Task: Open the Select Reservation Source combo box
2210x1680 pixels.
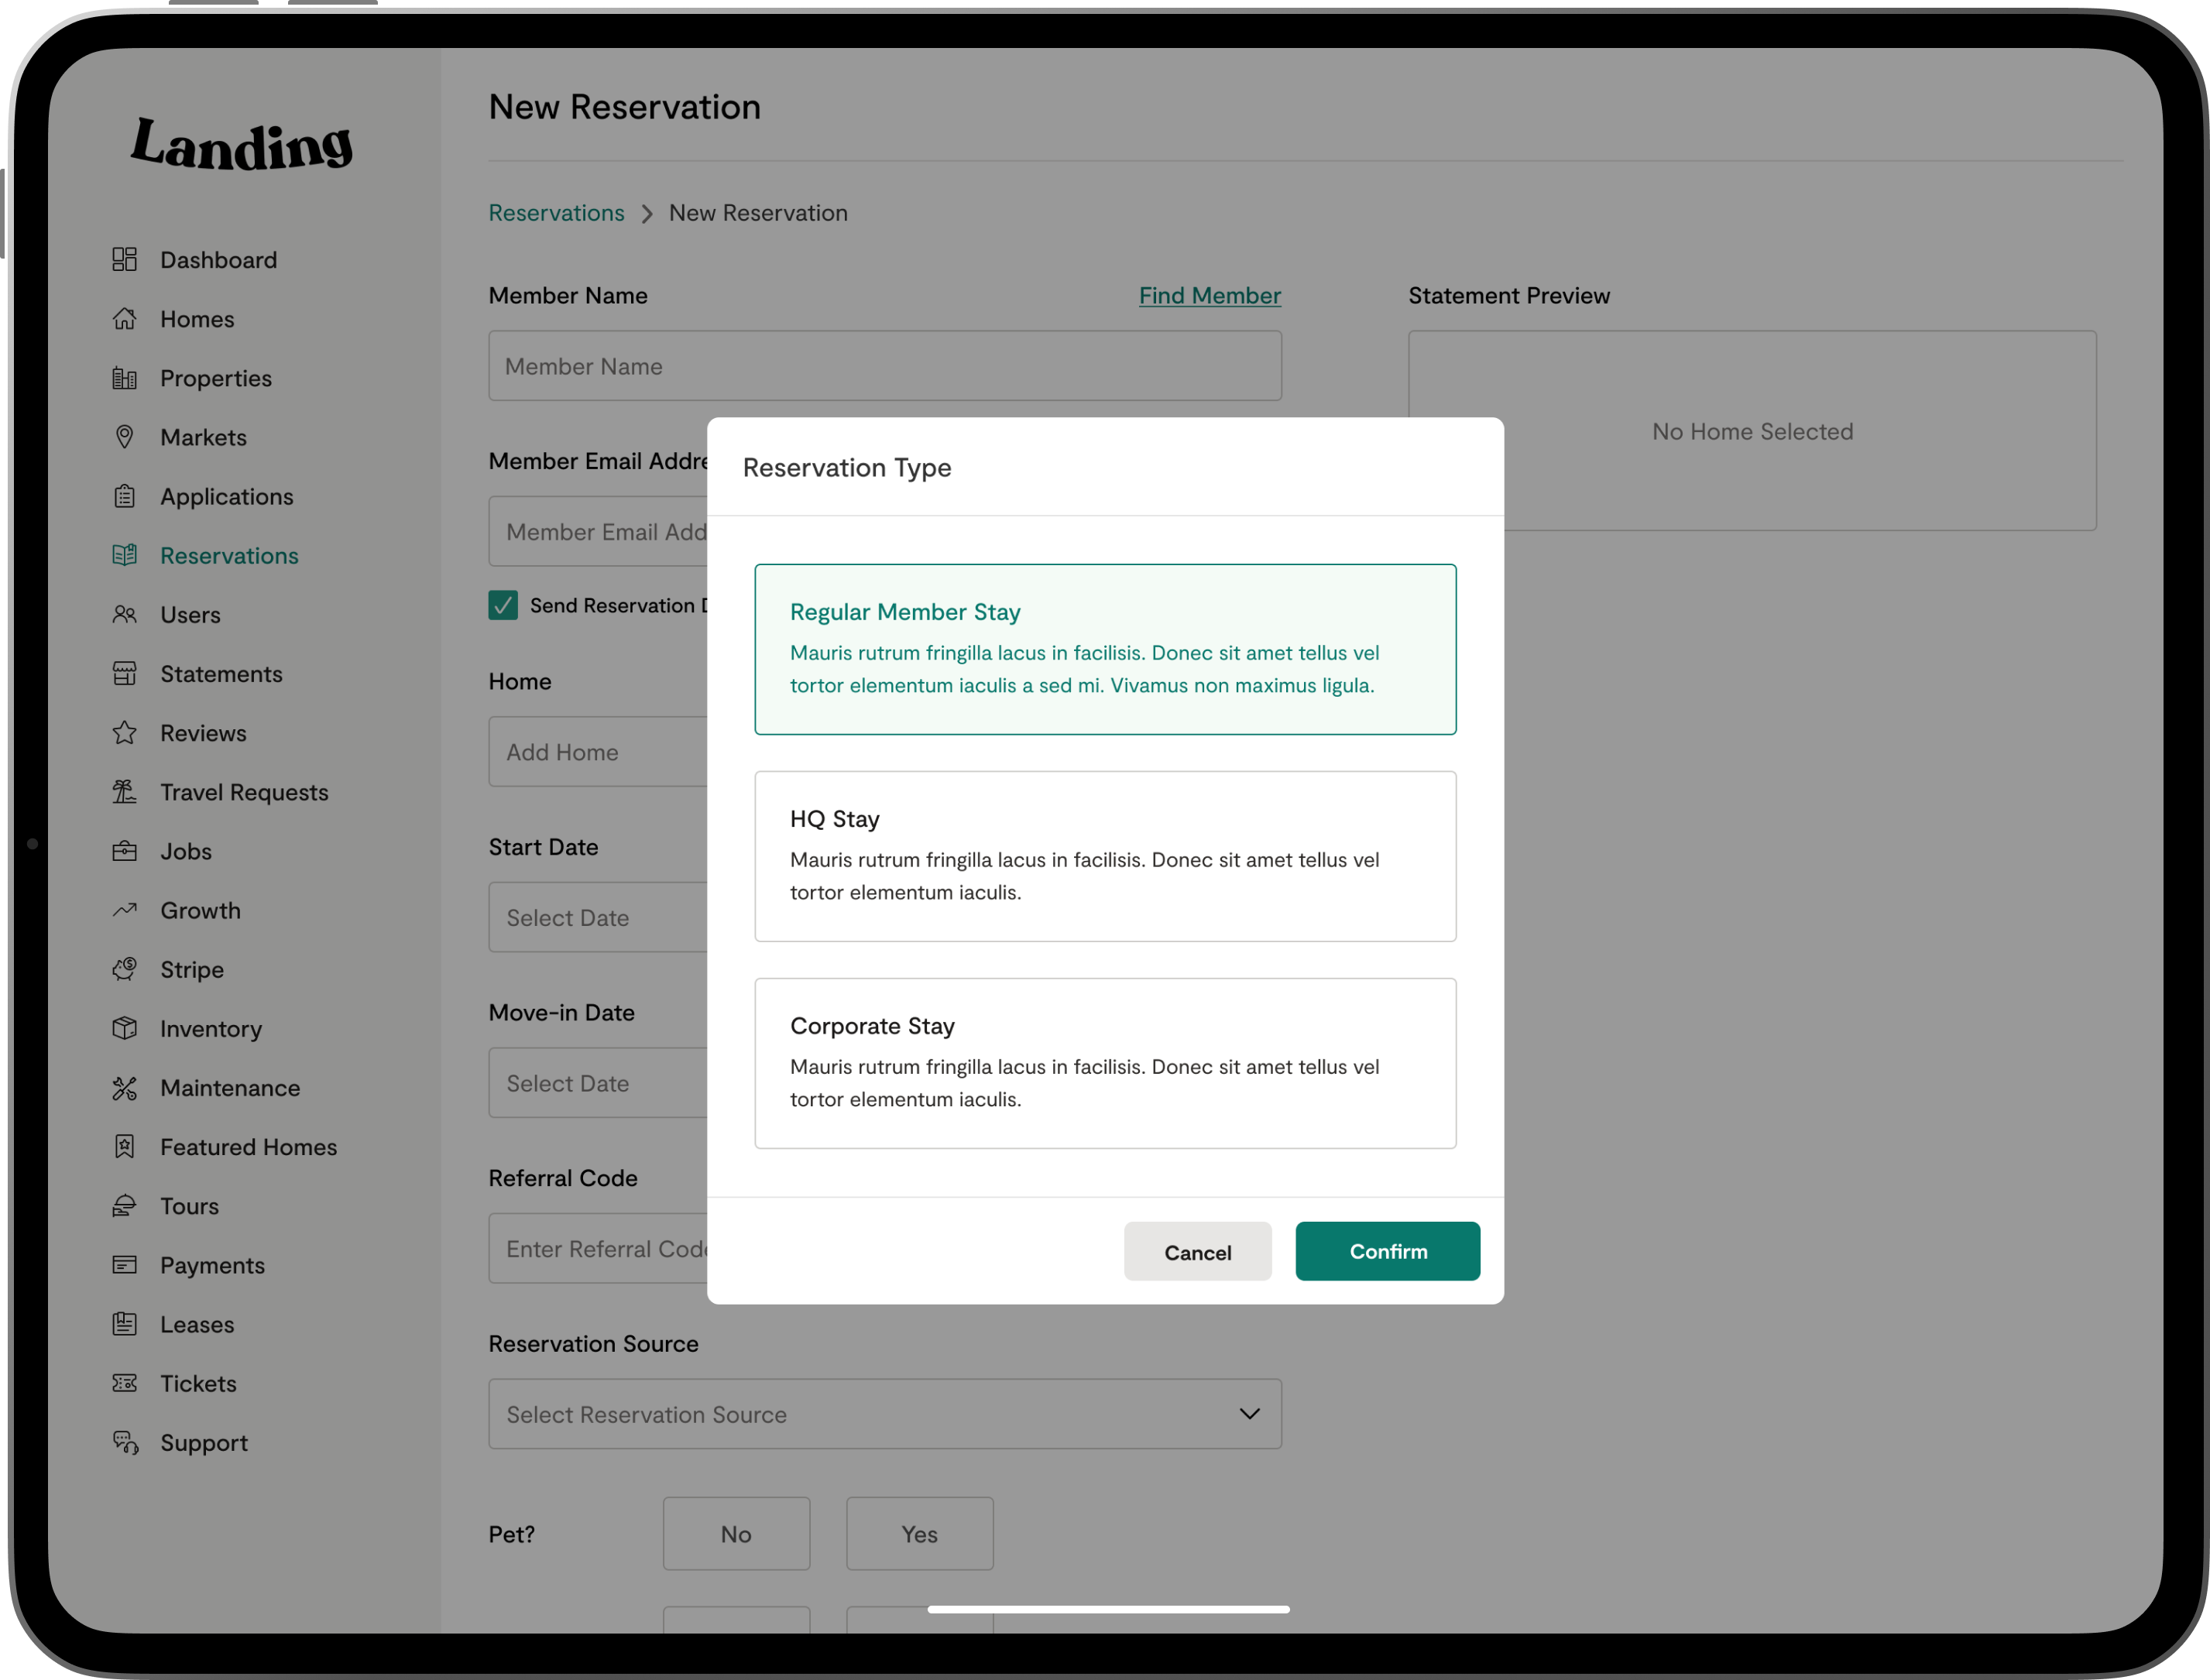Action: (860, 1414)
